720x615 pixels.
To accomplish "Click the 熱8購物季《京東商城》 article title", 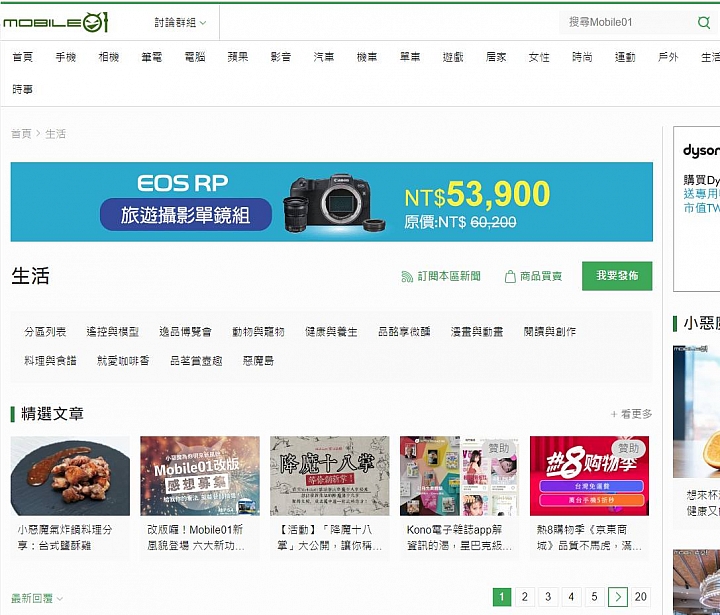I will coord(589,537).
